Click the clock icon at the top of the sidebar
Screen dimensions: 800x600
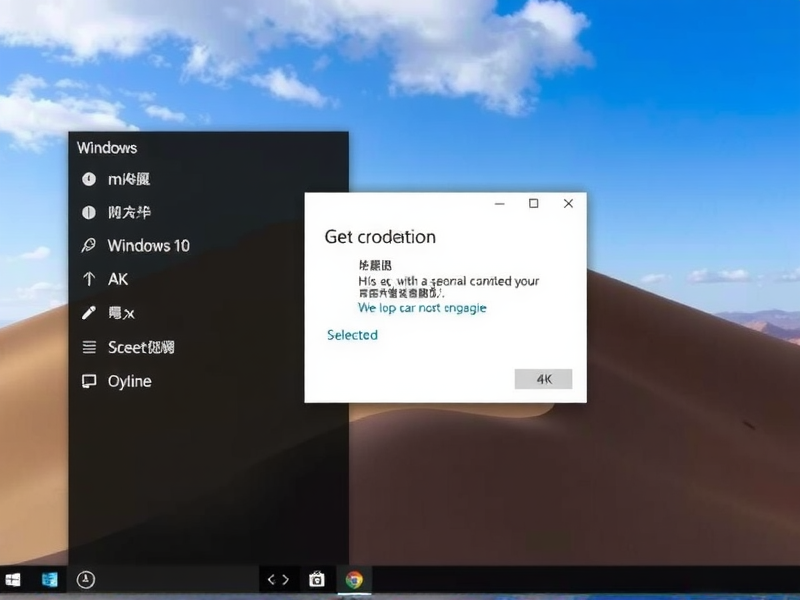[88, 179]
